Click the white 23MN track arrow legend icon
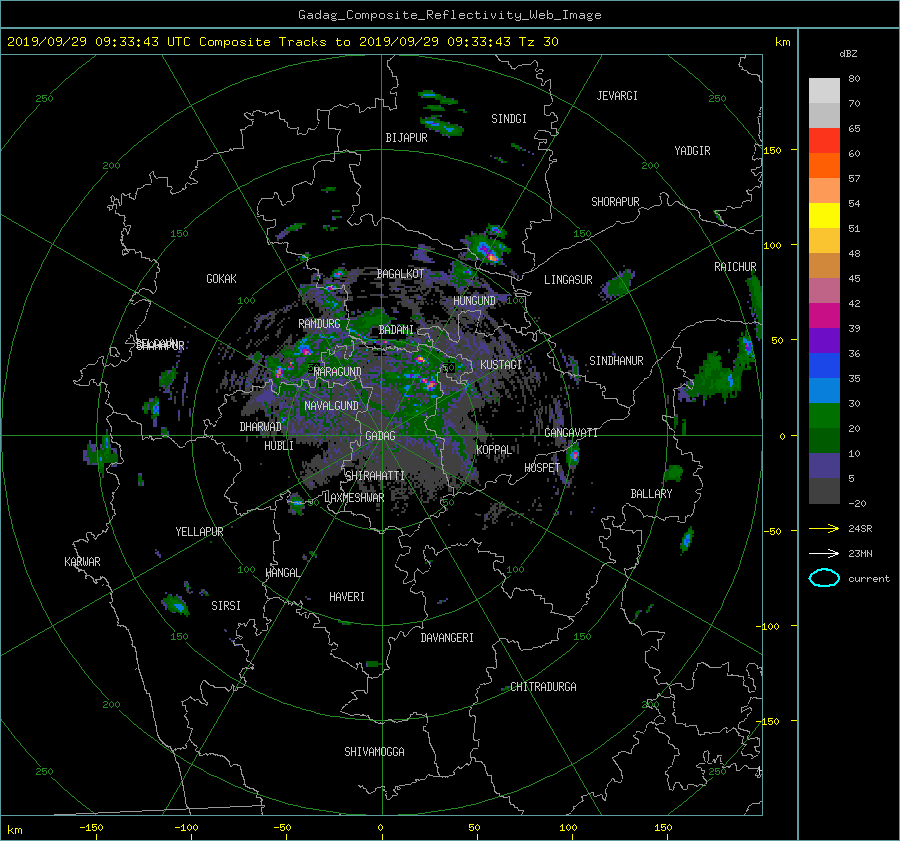The image size is (900, 841). click(x=824, y=553)
